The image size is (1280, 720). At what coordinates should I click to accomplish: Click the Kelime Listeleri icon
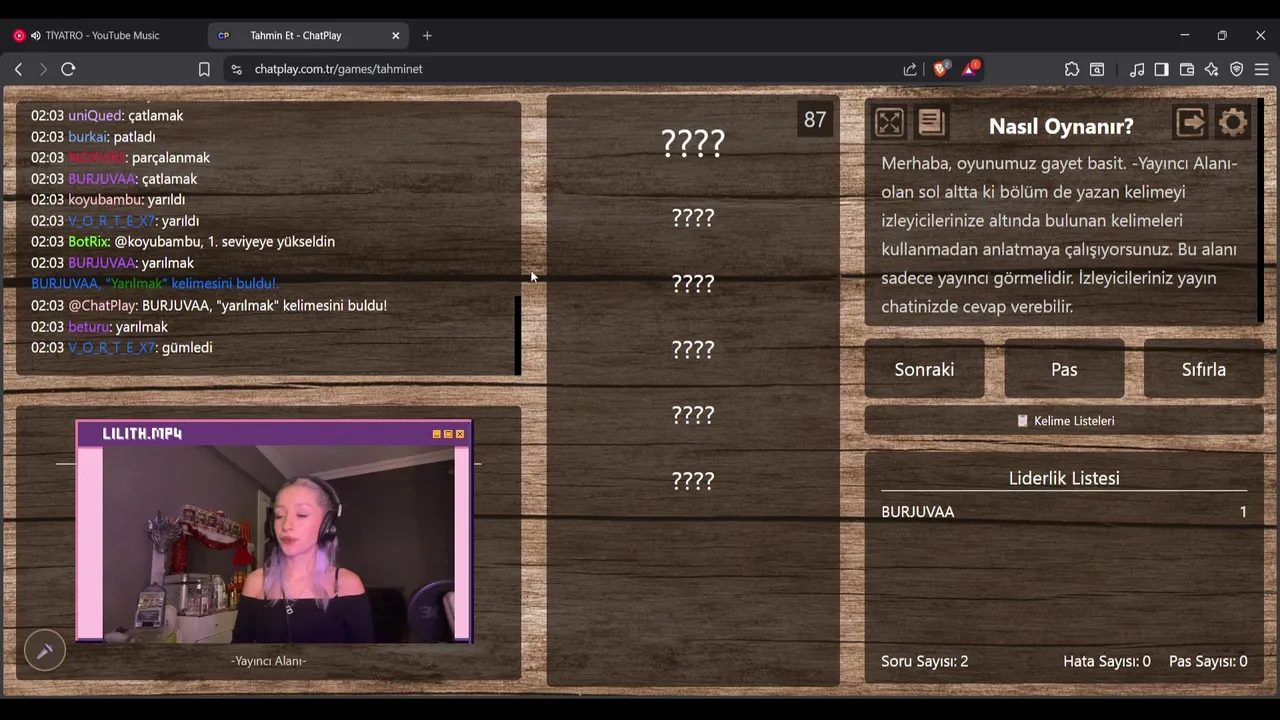point(1022,421)
